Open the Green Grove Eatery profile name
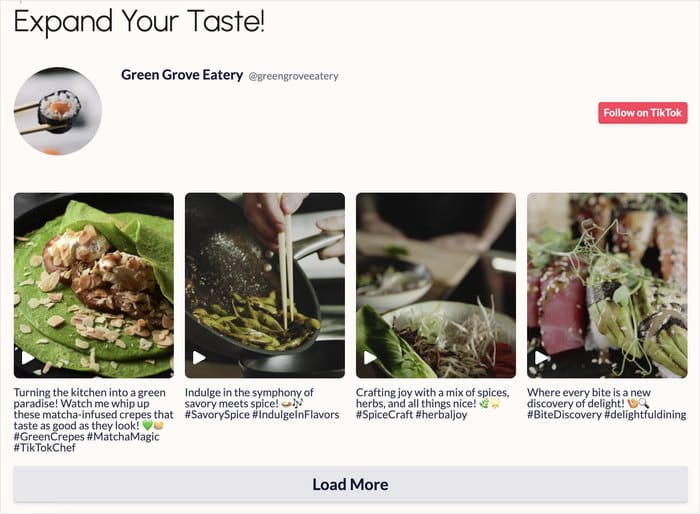 click(x=181, y=75)
